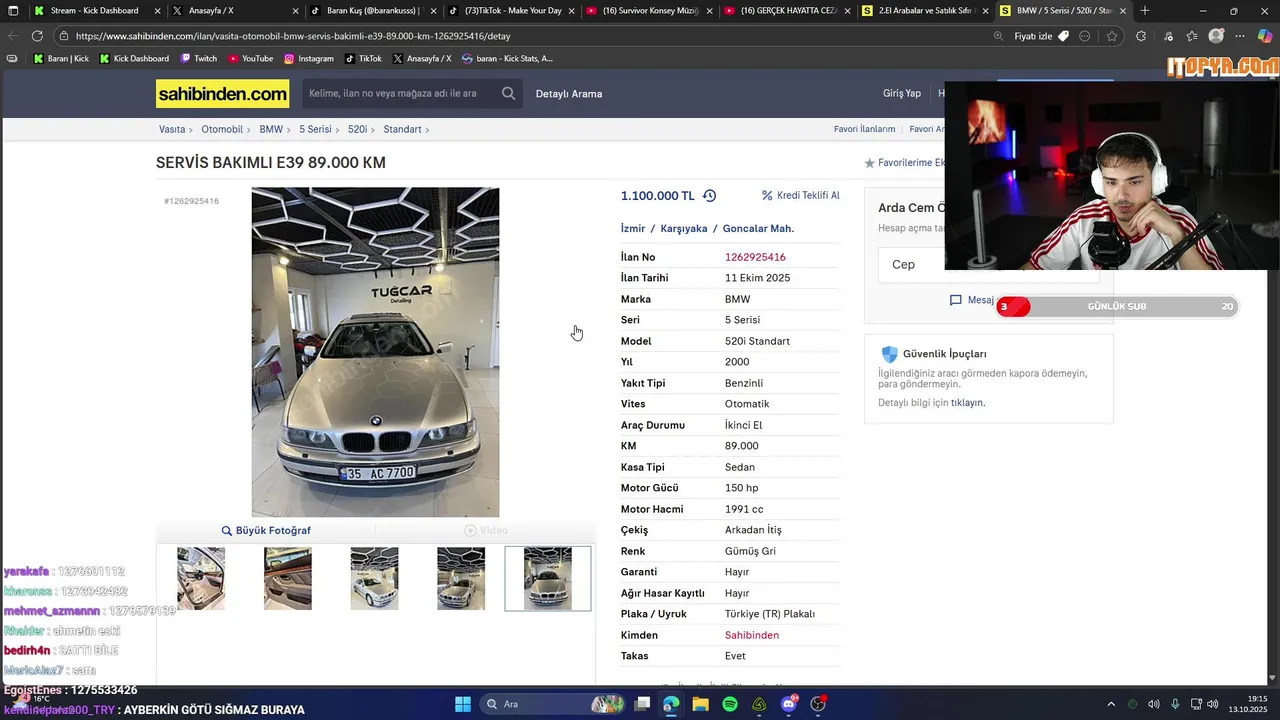Click Karşıyaka location link

pos(684,228)
